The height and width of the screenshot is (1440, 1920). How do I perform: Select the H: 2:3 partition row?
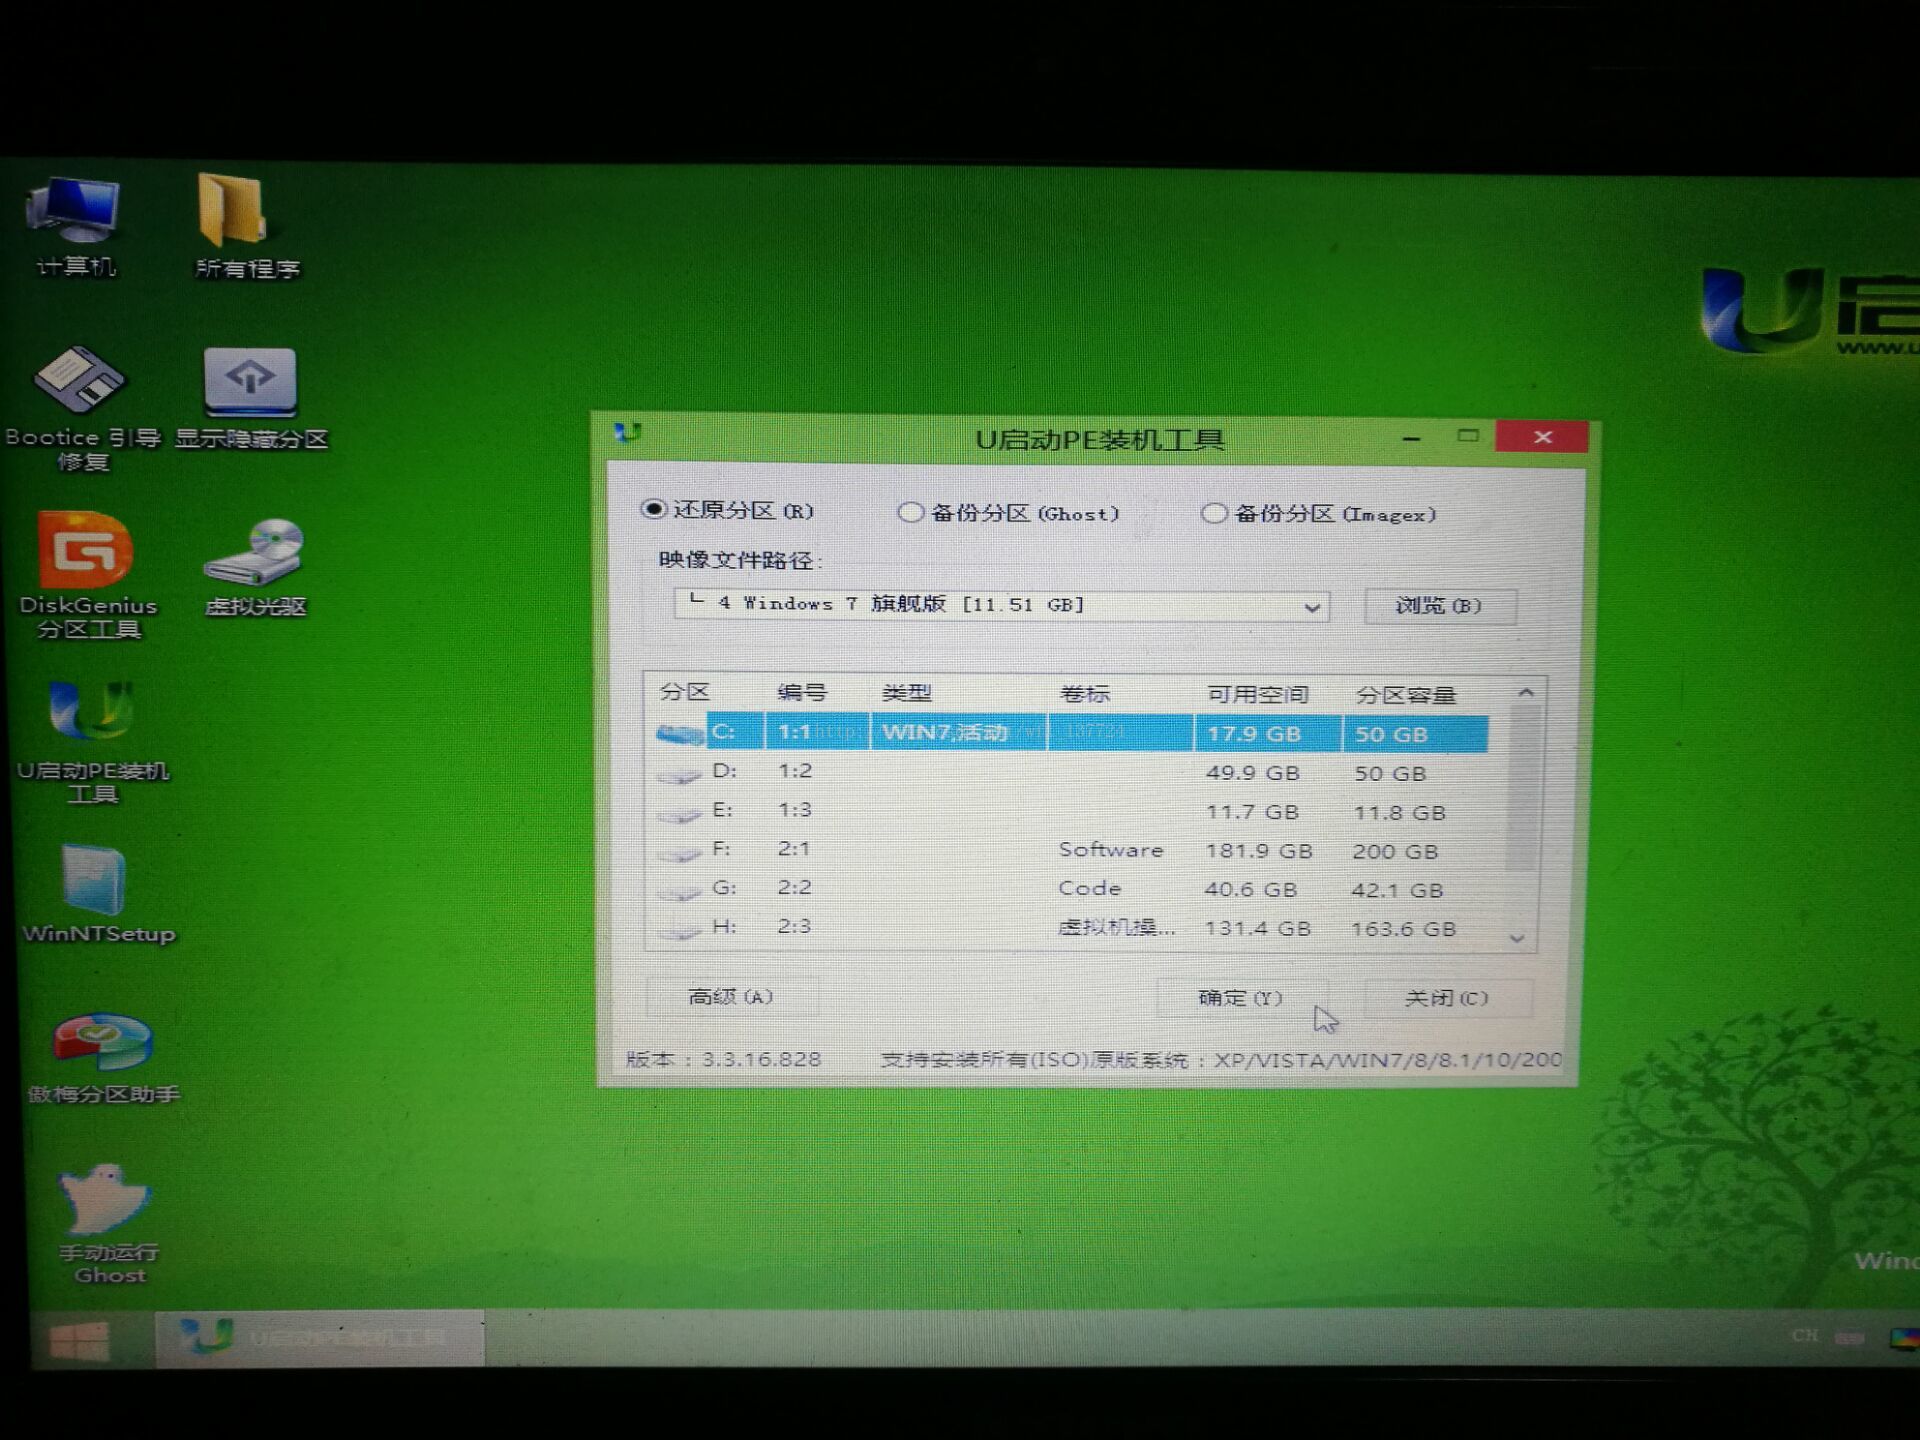[x=1070, y=928]
